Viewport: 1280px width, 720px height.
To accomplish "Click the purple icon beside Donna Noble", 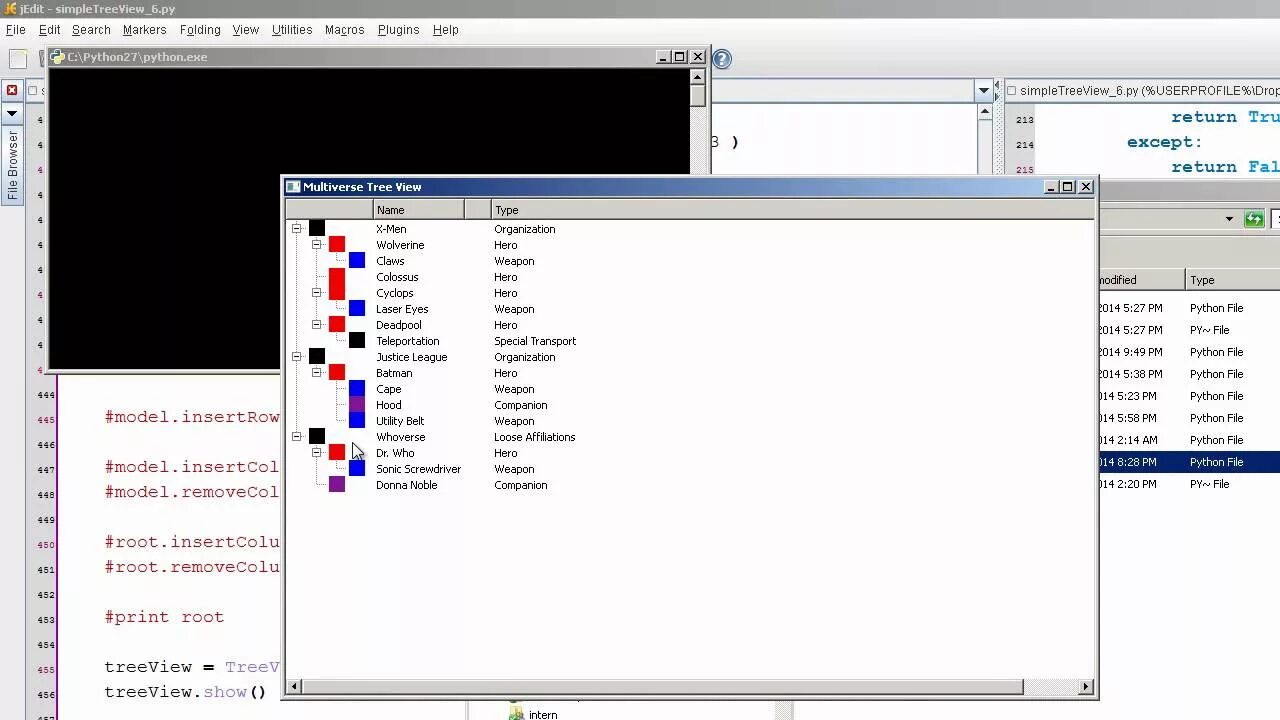I will [337, 485].
